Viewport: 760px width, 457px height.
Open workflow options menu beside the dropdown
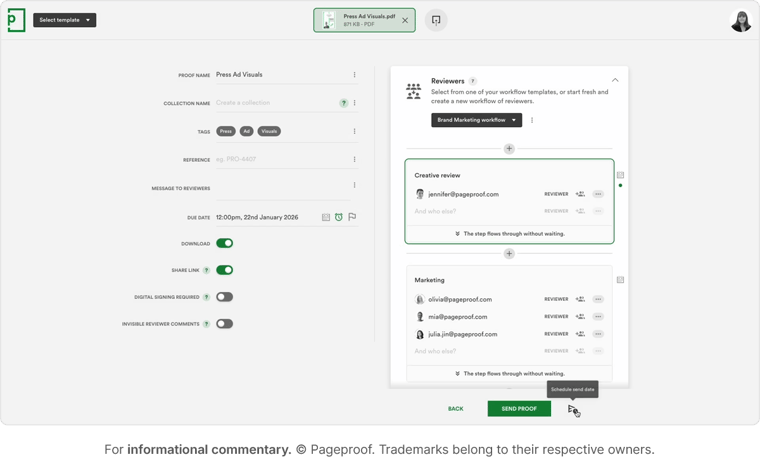click(x=532, y=120)
